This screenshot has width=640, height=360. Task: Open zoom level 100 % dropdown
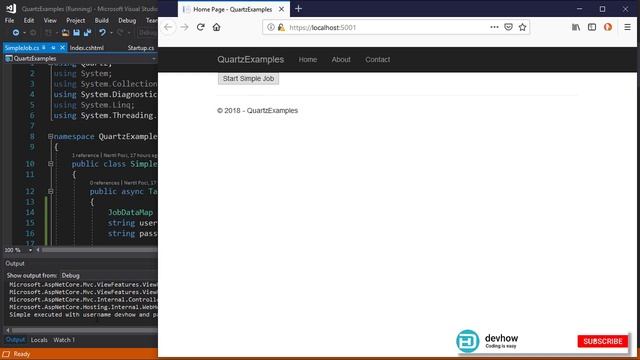[30, 250]
